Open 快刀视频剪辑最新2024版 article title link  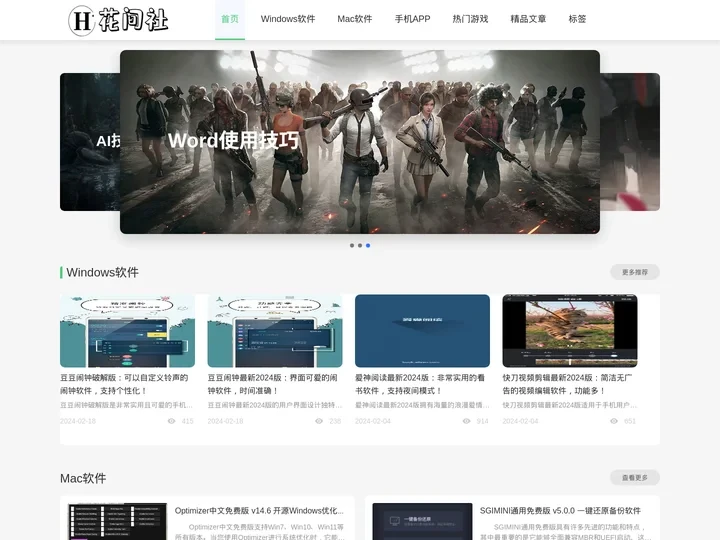pos(568,384)
